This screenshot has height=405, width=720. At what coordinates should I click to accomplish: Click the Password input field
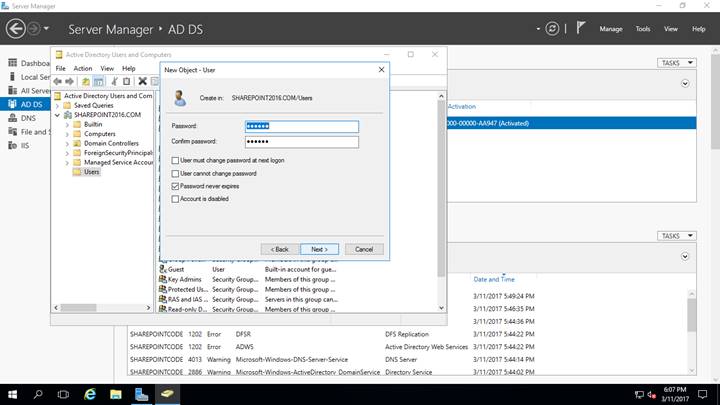coord(302,126)
